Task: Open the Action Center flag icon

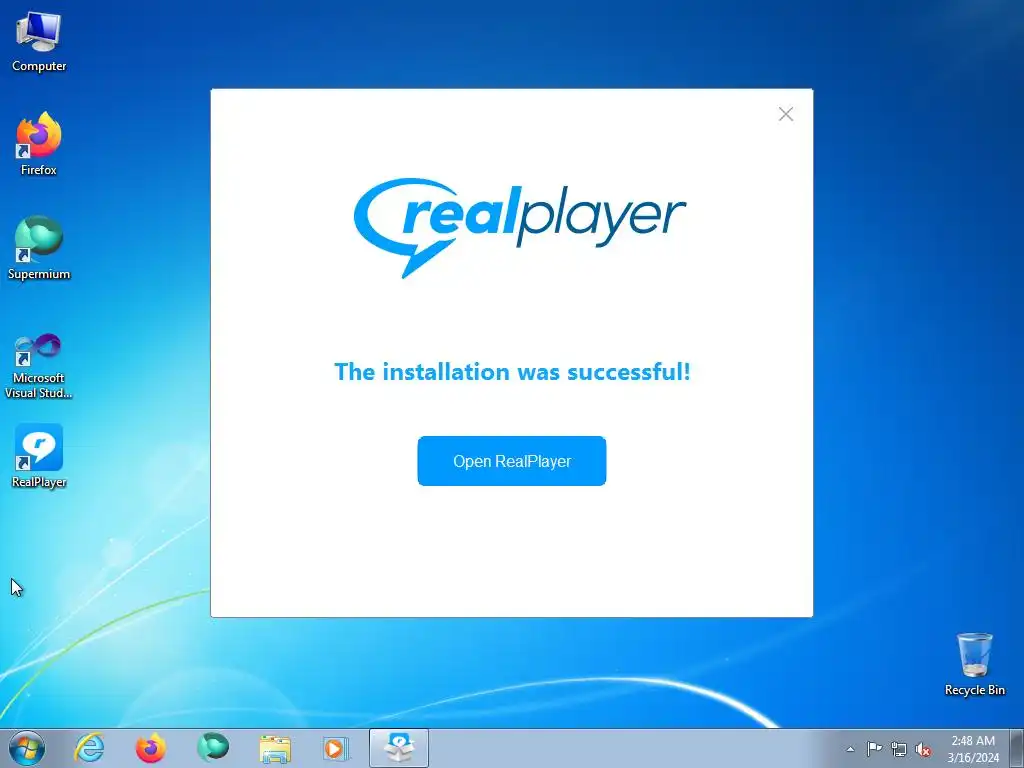Action: 874,749
